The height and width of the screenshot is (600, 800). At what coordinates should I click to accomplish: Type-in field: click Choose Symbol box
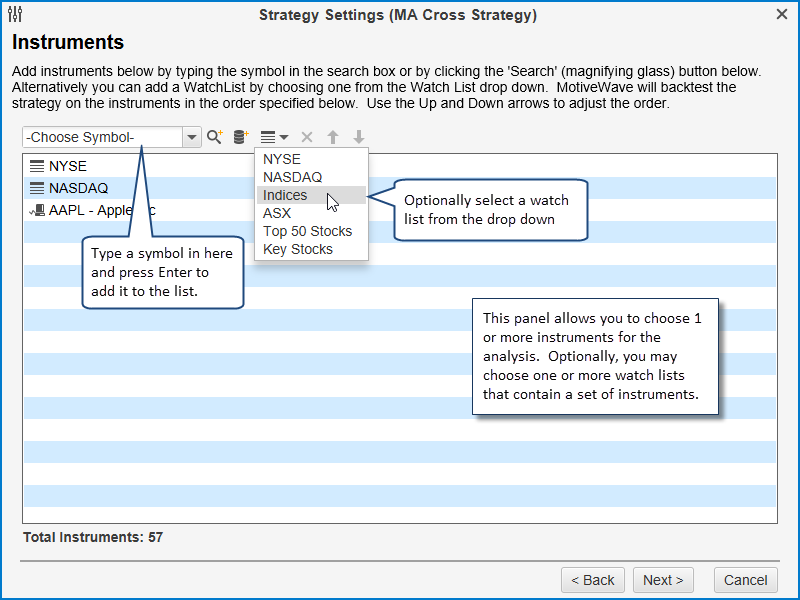click(x=102, y=137)
